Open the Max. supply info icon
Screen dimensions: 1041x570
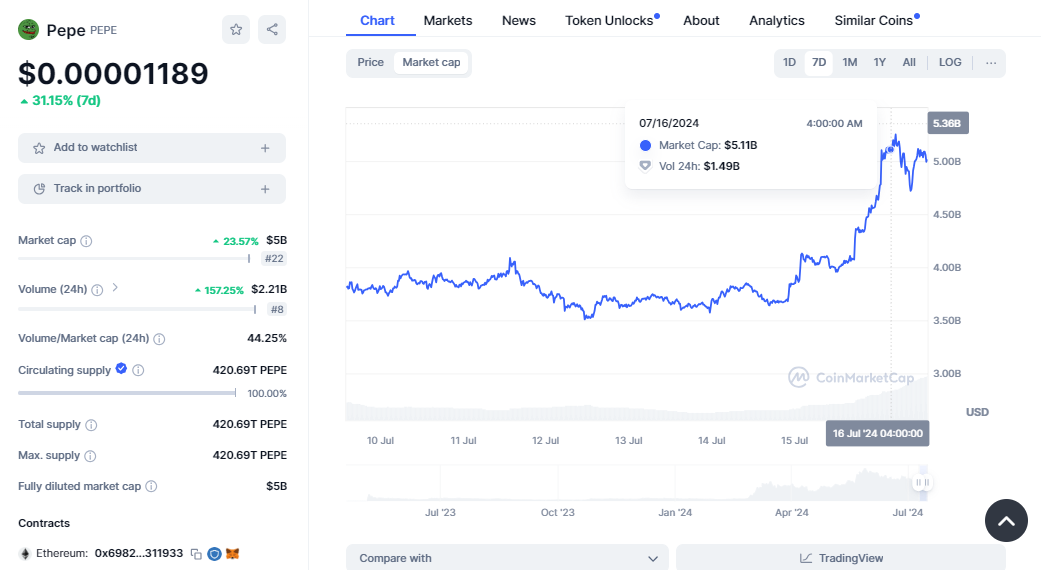pos(90,456)
